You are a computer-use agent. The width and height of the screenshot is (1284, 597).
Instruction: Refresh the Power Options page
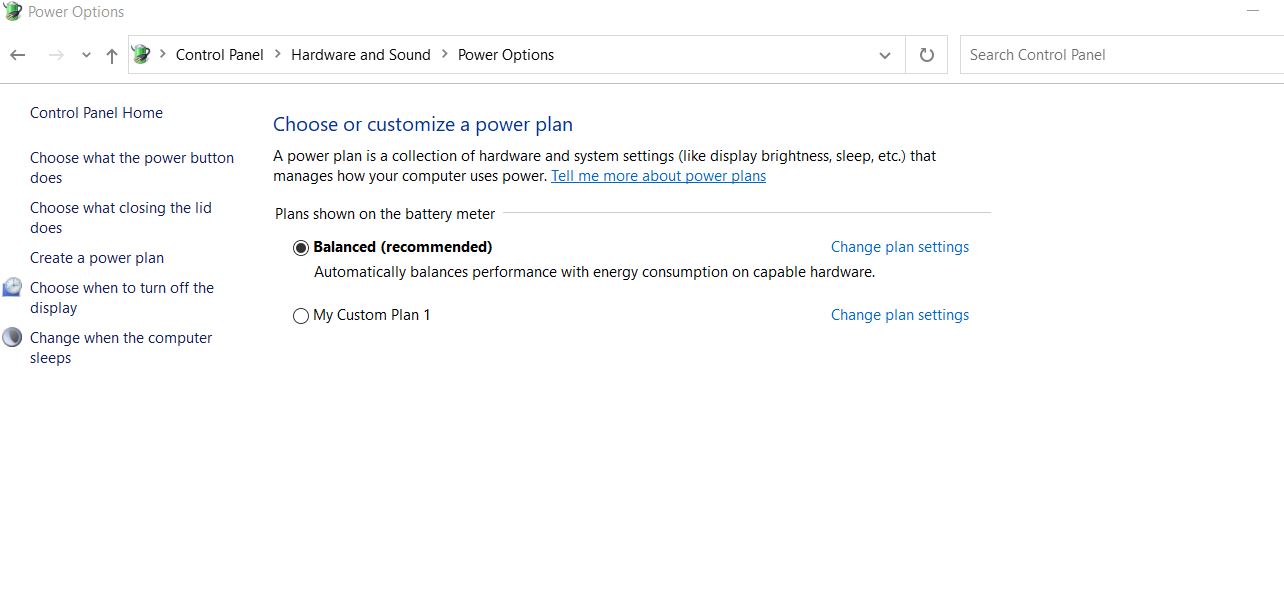click(926, 55)
